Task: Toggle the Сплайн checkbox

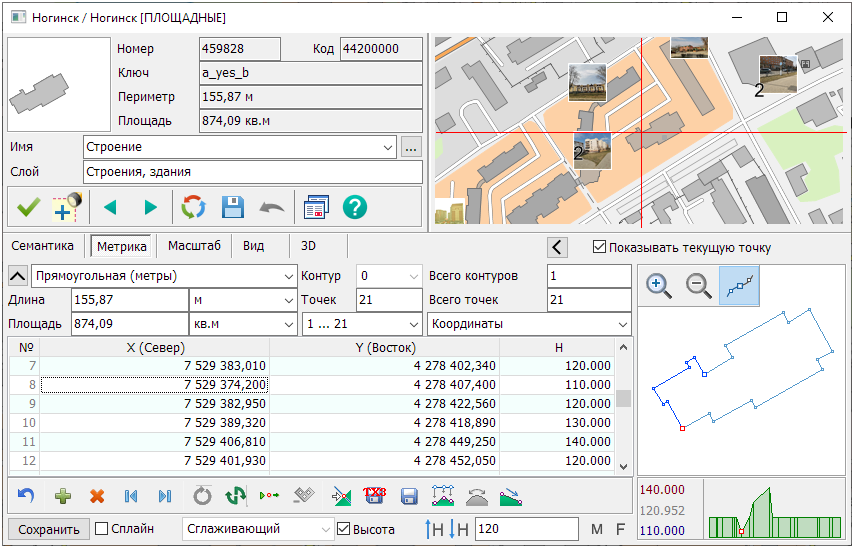Action: coord(102,529)
